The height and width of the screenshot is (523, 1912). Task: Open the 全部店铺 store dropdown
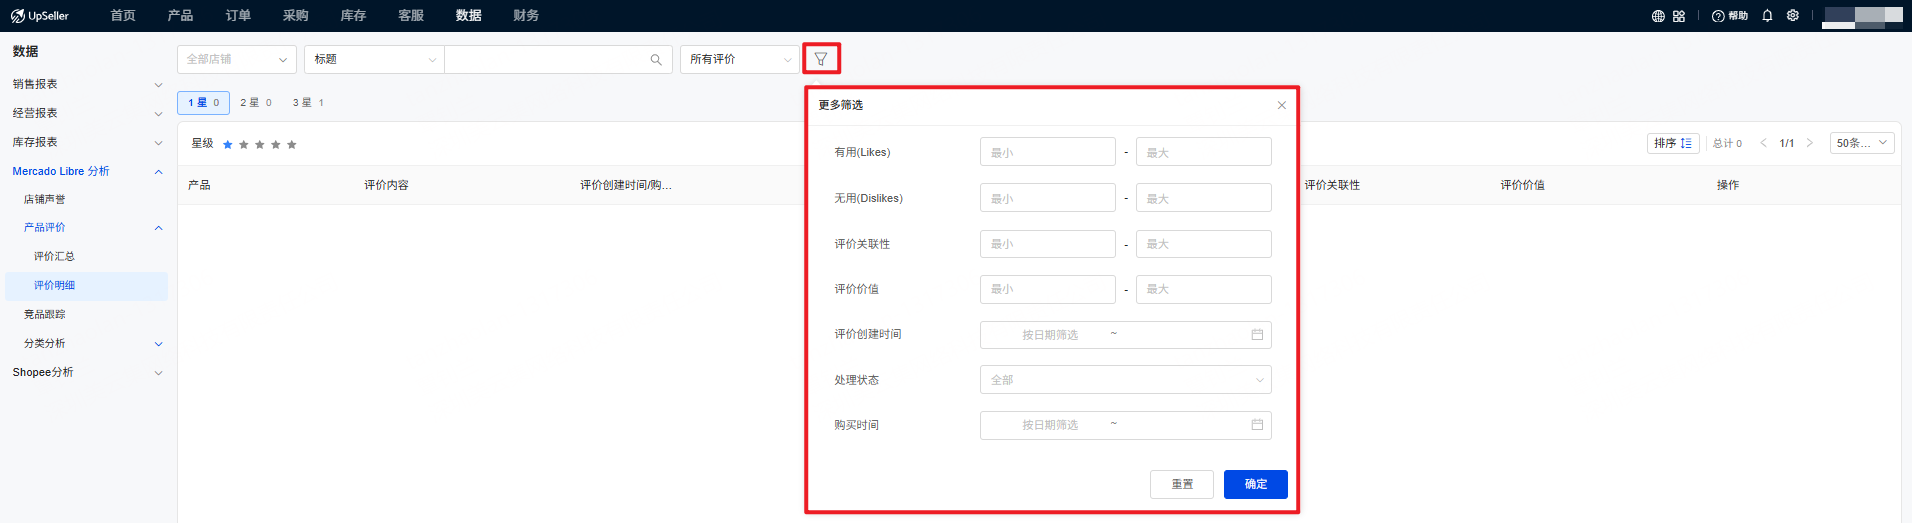pos(236,60)
